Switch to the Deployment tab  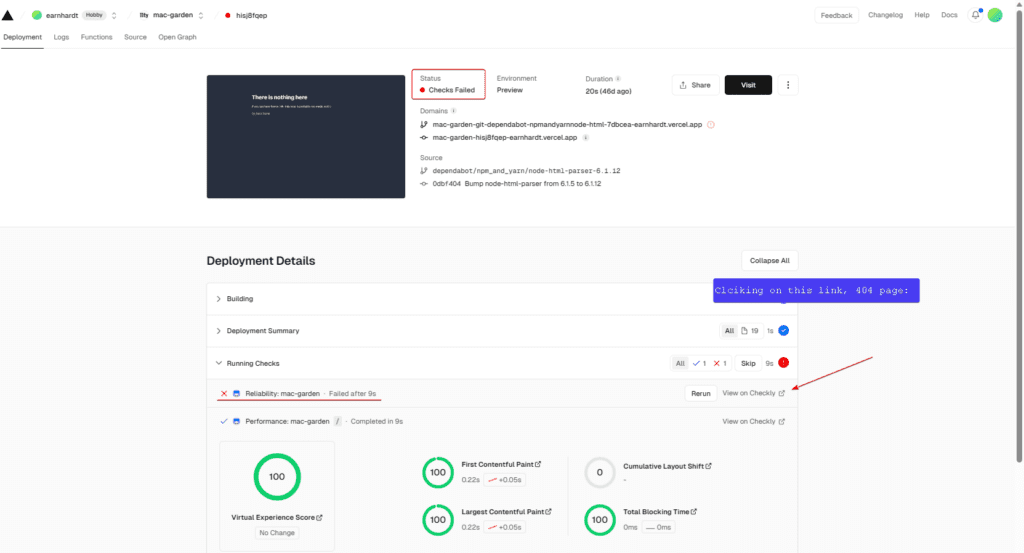[22, 37]
